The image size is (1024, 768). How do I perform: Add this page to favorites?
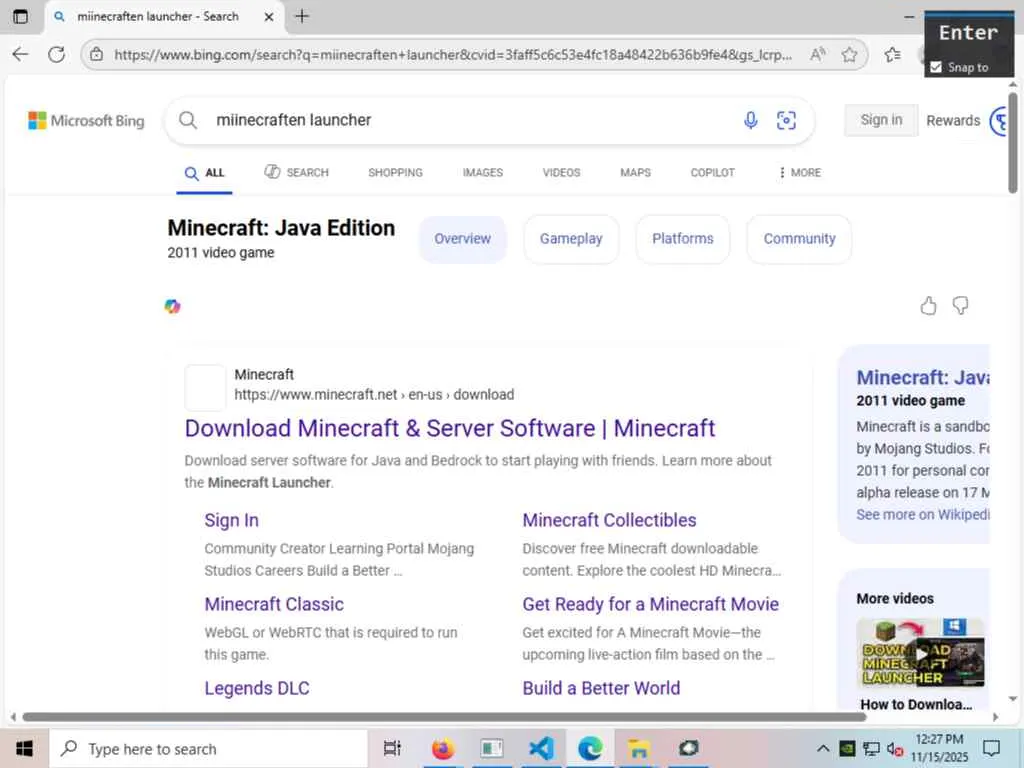(x=849, y=54)
